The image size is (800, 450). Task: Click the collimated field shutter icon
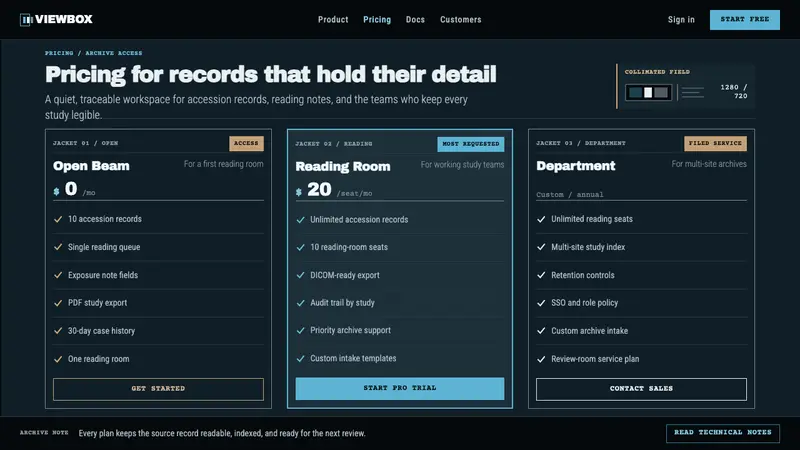coord(648,92)
